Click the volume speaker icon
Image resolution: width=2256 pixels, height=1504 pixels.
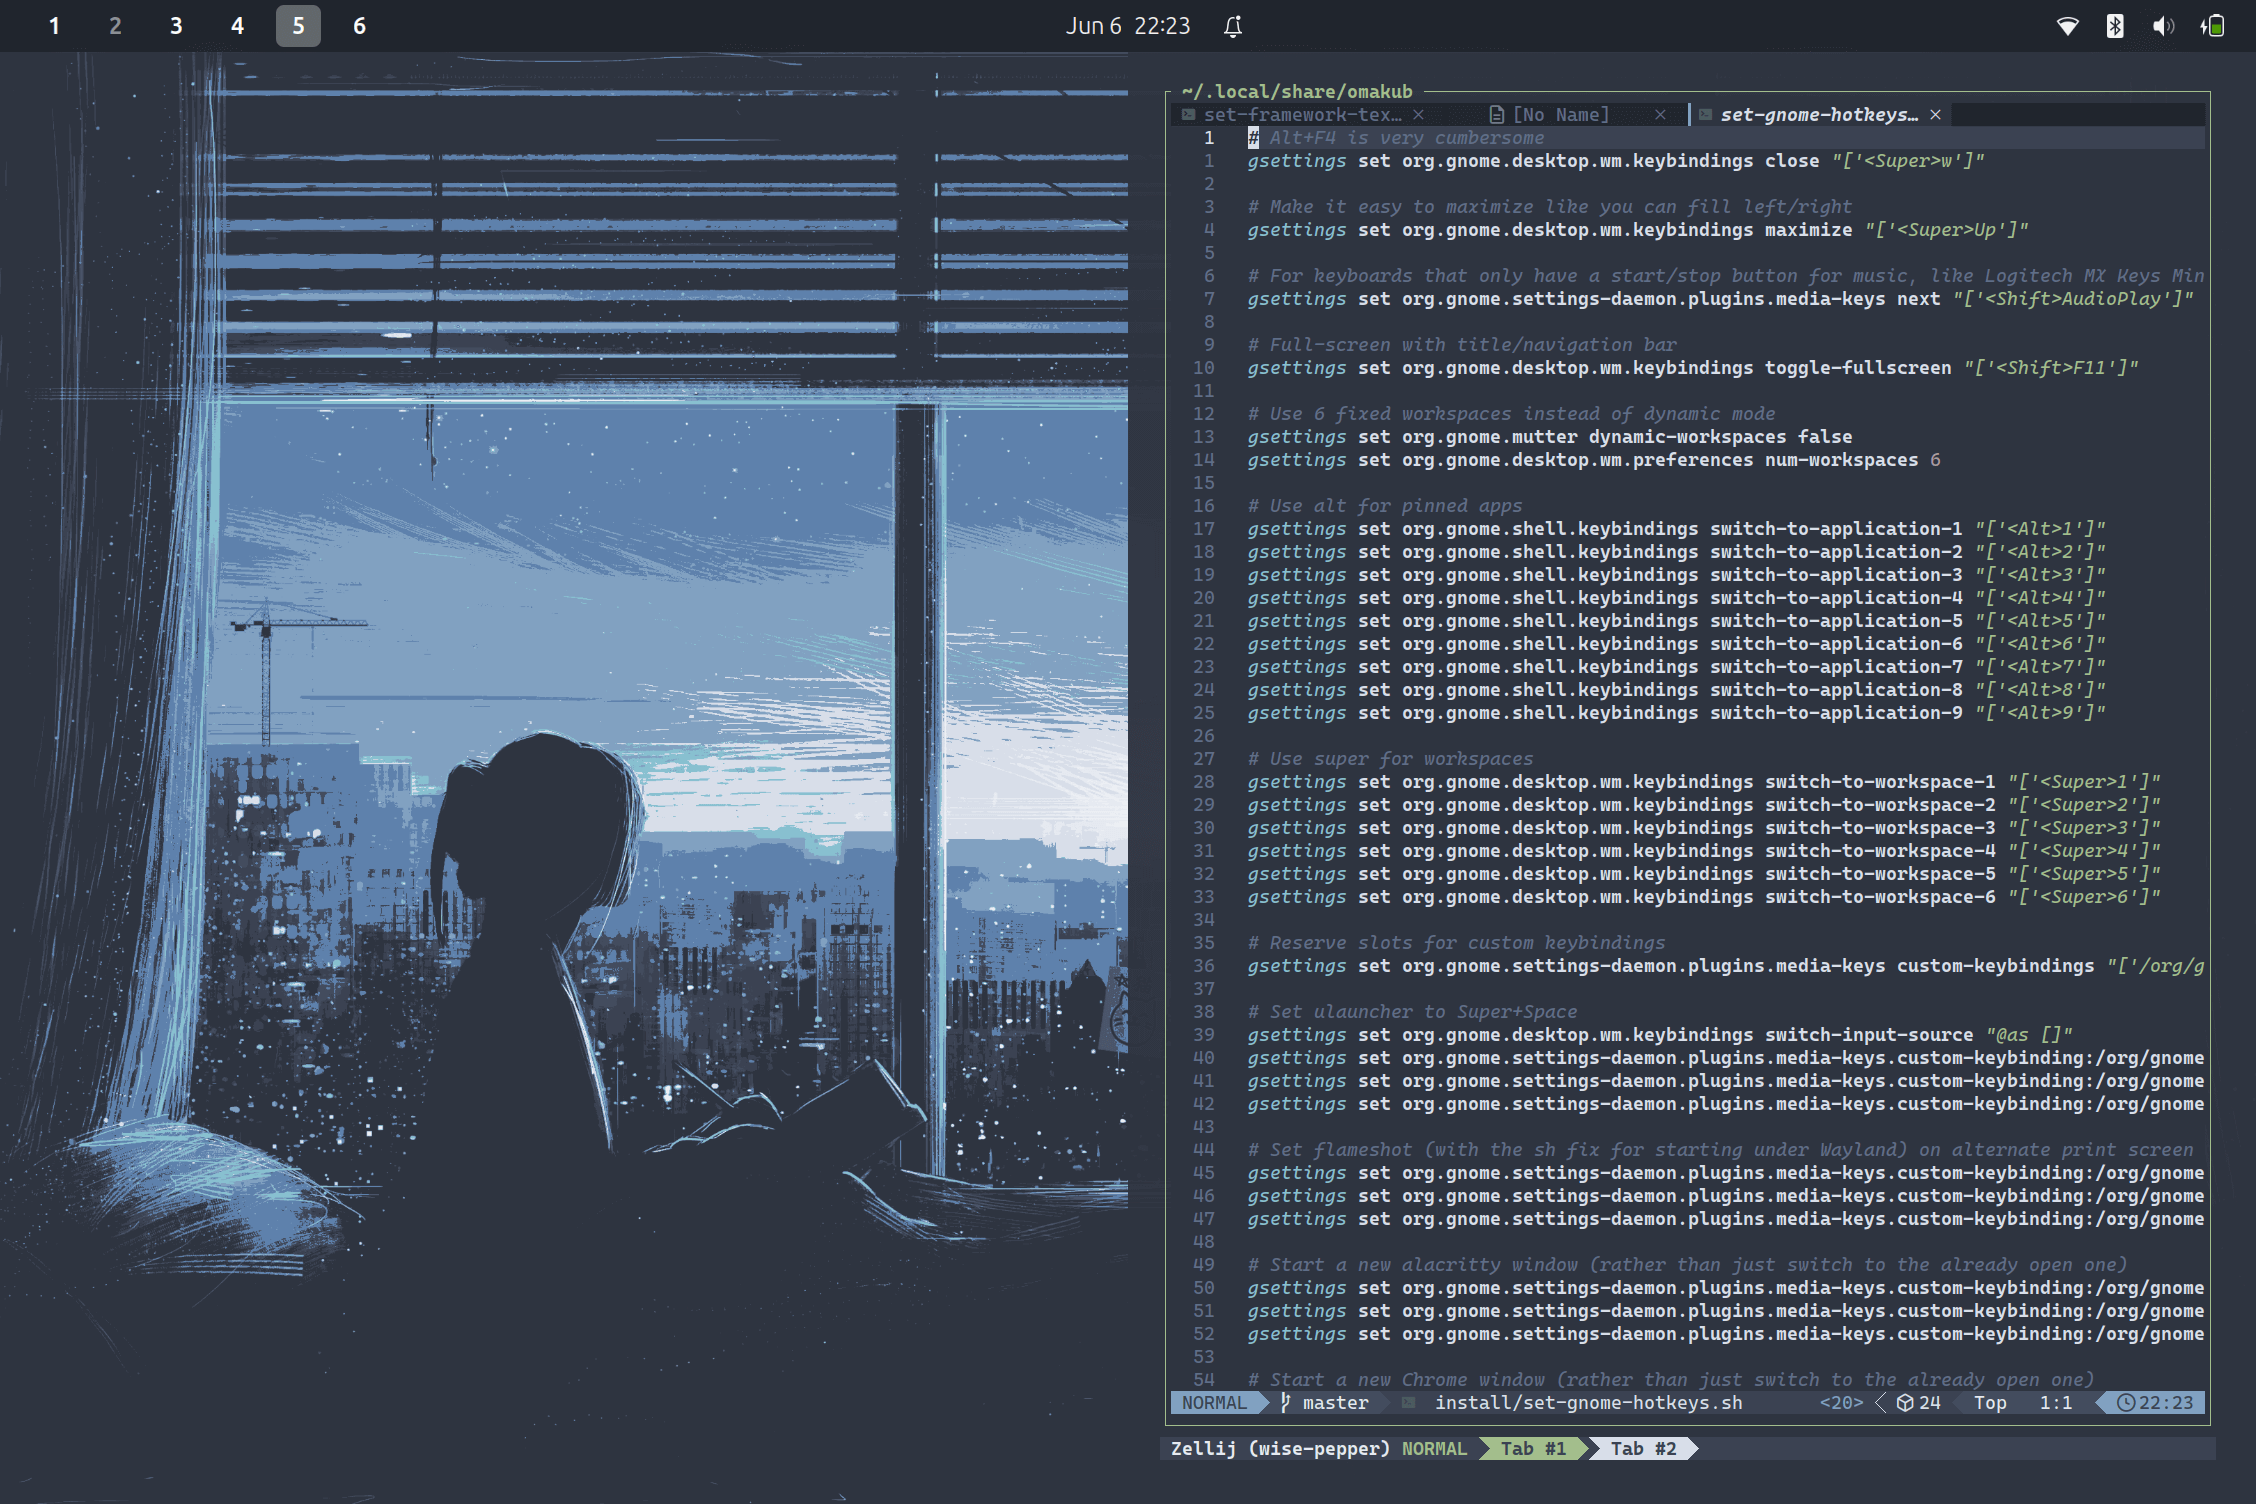tap(2163, 26)
